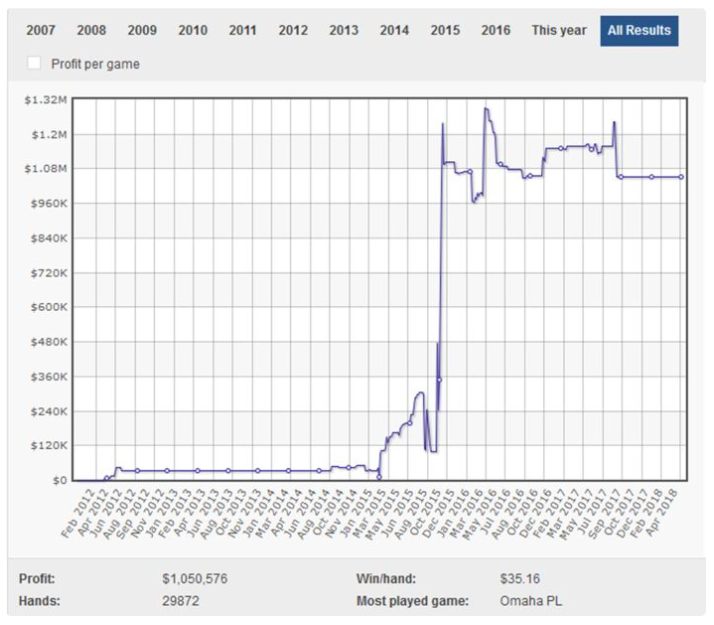
Task: Click the data marker at $0 before 2015 rise
Action: pyautogui.click(x=379, y=477)
